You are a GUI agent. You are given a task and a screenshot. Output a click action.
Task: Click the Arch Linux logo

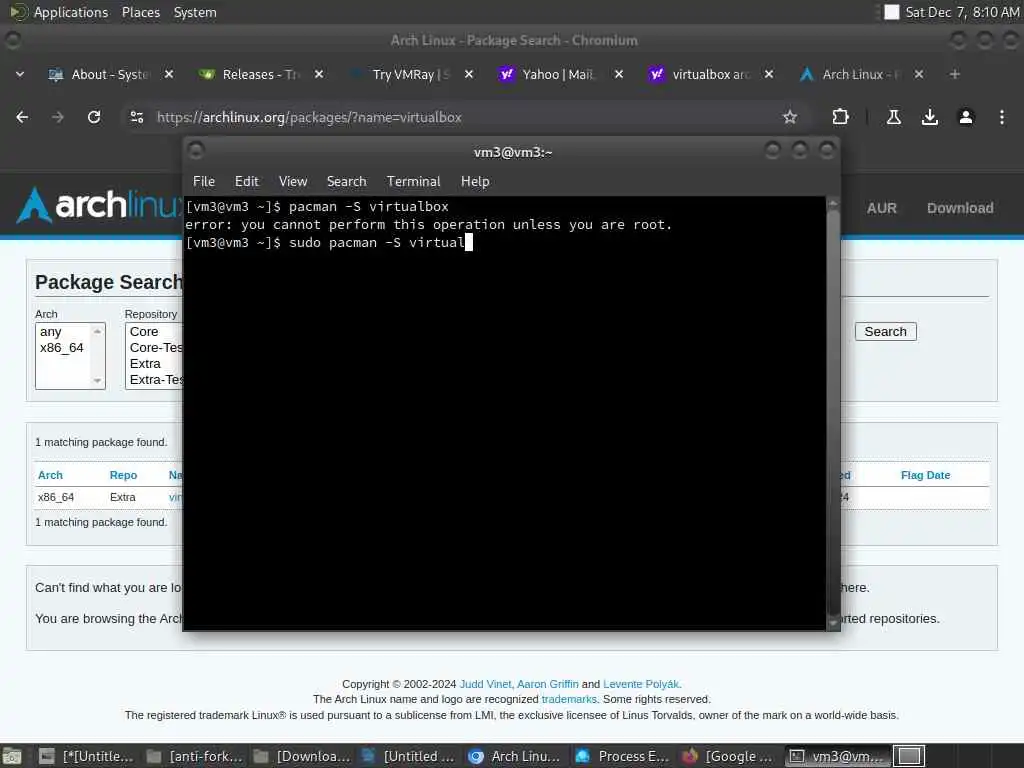(99, 205)
